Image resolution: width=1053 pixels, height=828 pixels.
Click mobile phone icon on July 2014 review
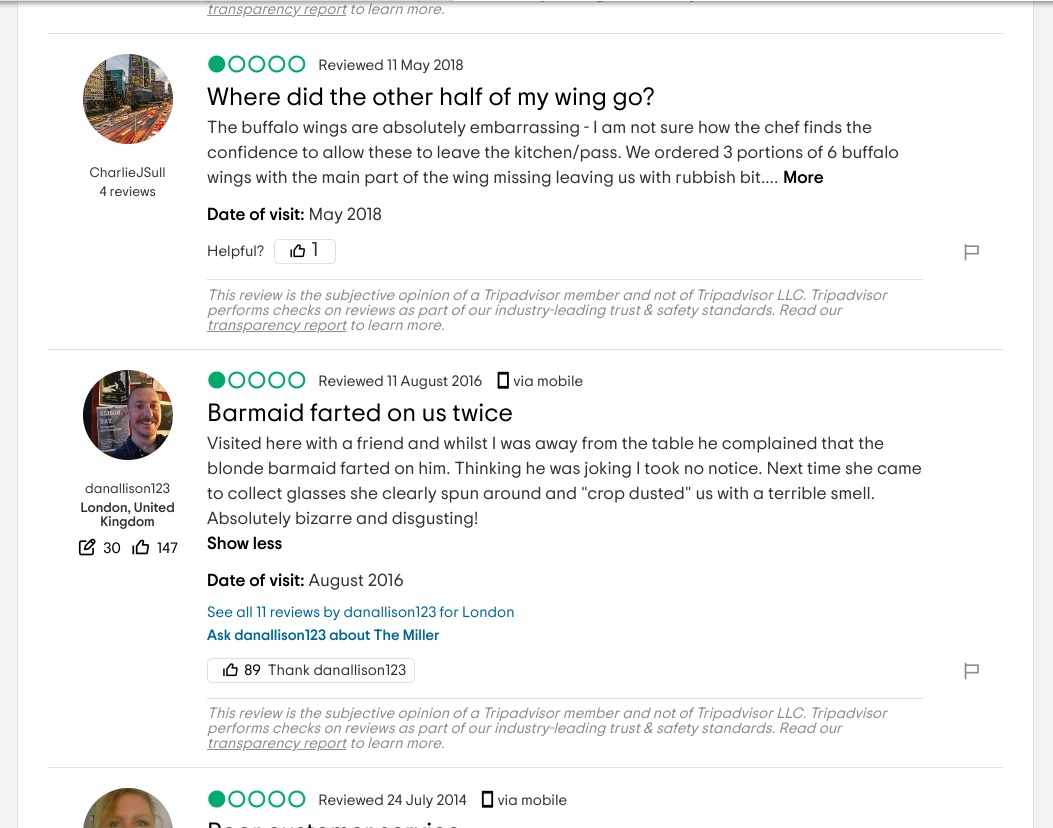coord(487,800)
